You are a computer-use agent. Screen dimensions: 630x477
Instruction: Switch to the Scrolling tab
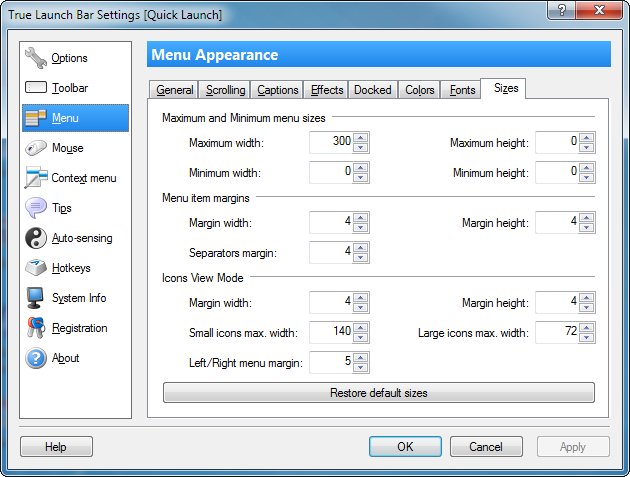225,90
